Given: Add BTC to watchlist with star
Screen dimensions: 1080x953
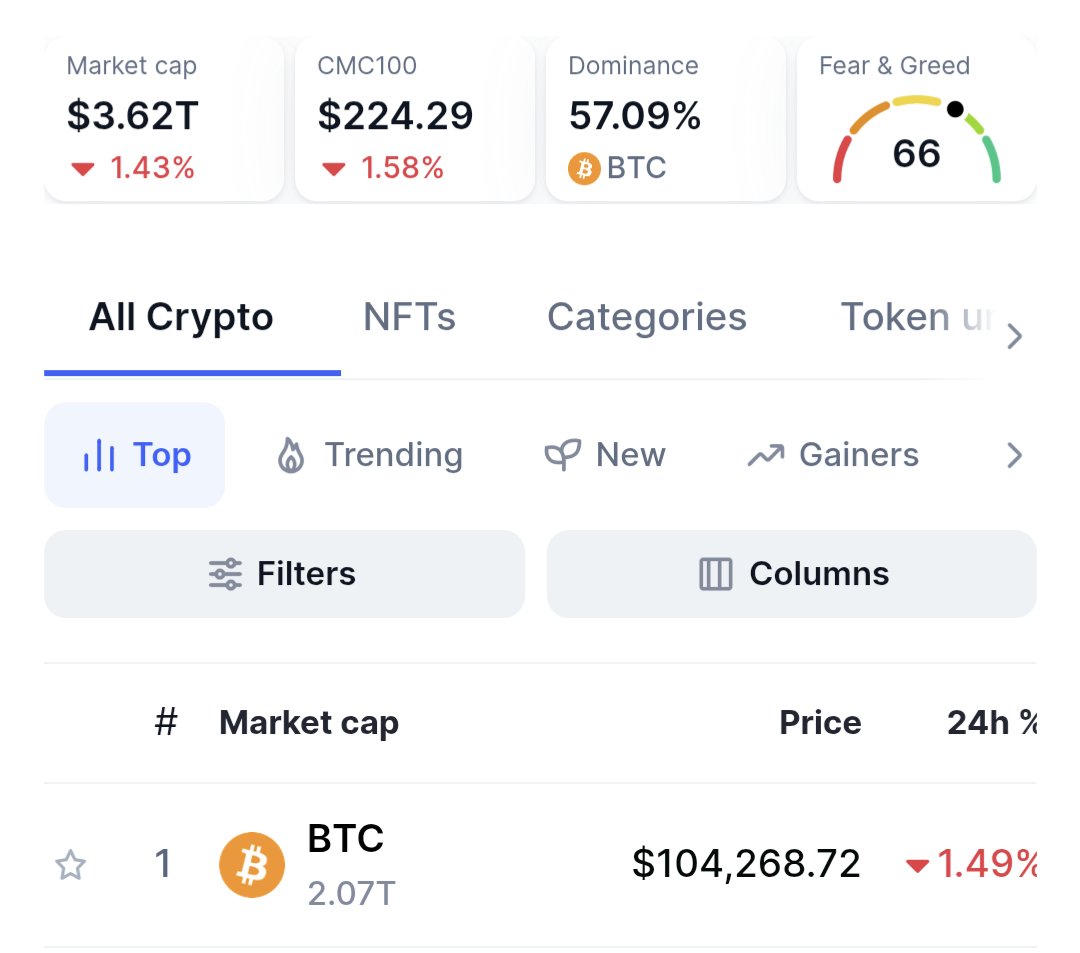Looking at the screenshot, I should [x=70, y=865].
